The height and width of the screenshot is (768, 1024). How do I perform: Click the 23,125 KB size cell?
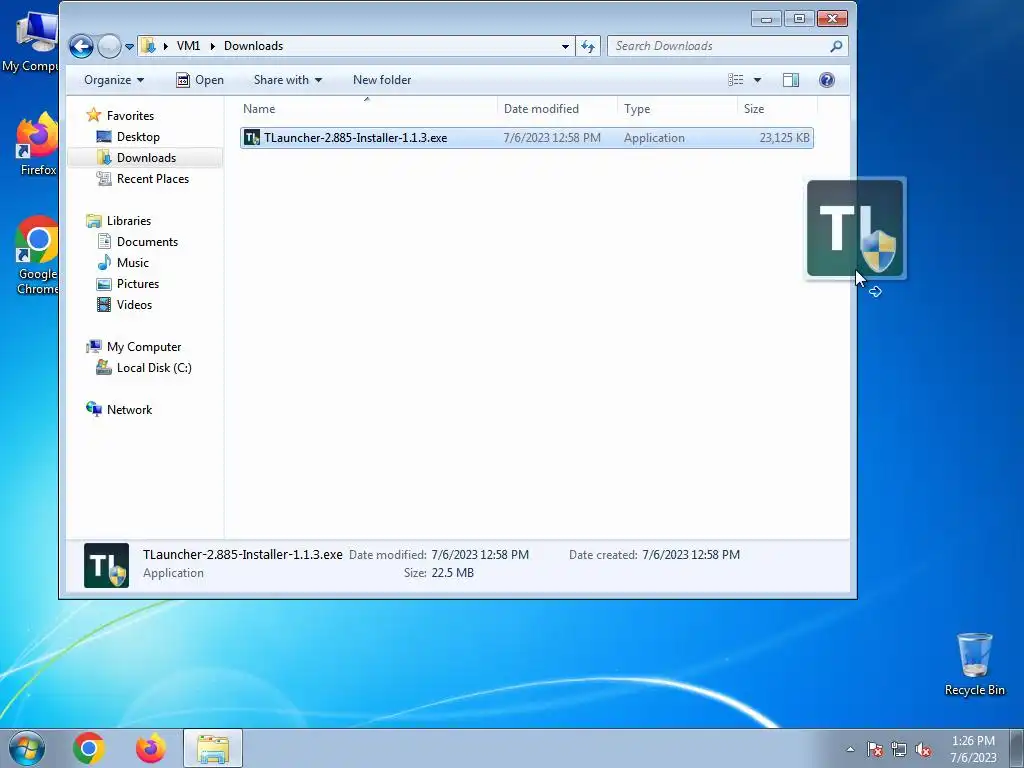pos(784,138)
